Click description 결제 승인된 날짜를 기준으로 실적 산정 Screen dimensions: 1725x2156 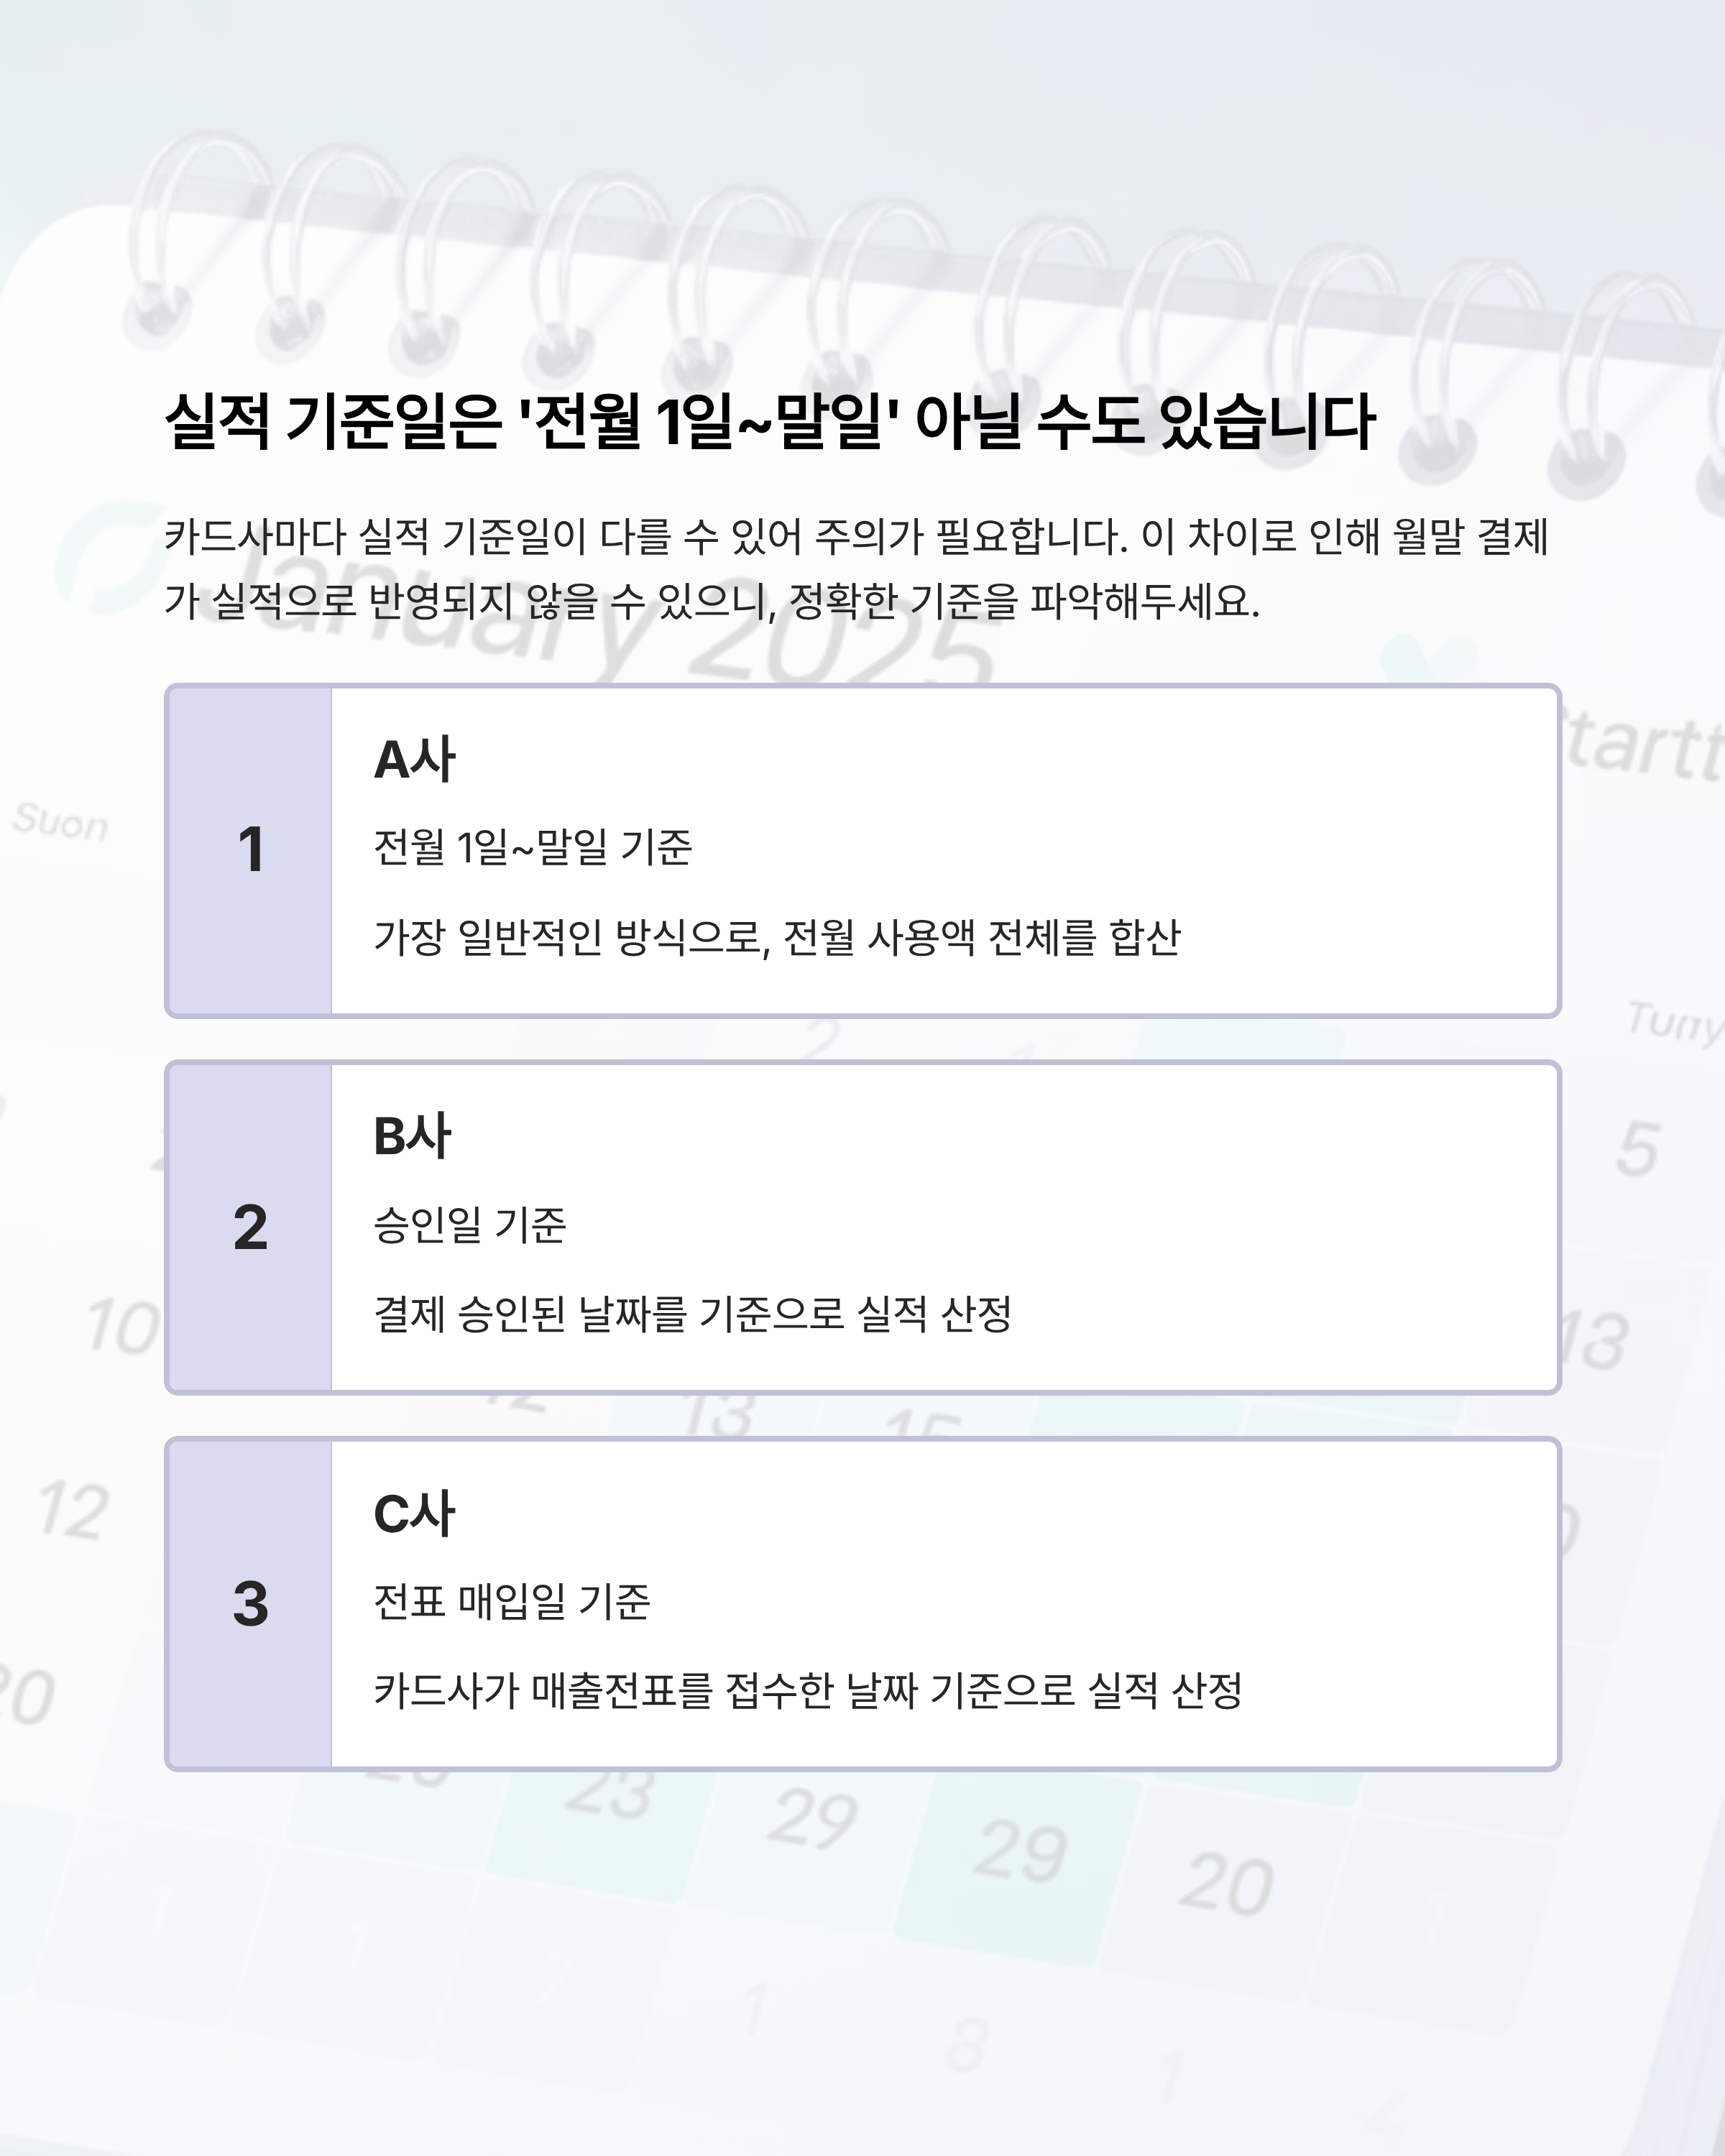click(693, 1314)
